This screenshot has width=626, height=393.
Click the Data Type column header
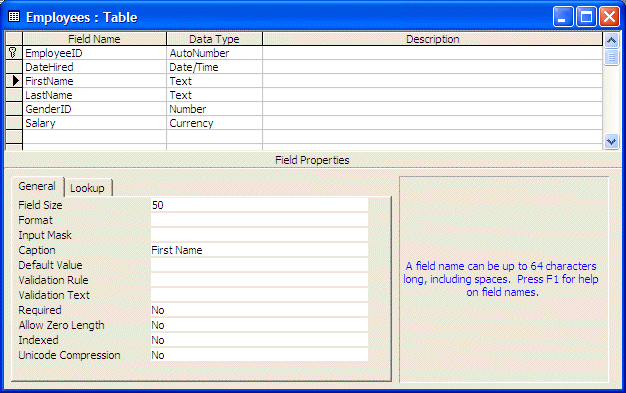(x=214, y=39)
